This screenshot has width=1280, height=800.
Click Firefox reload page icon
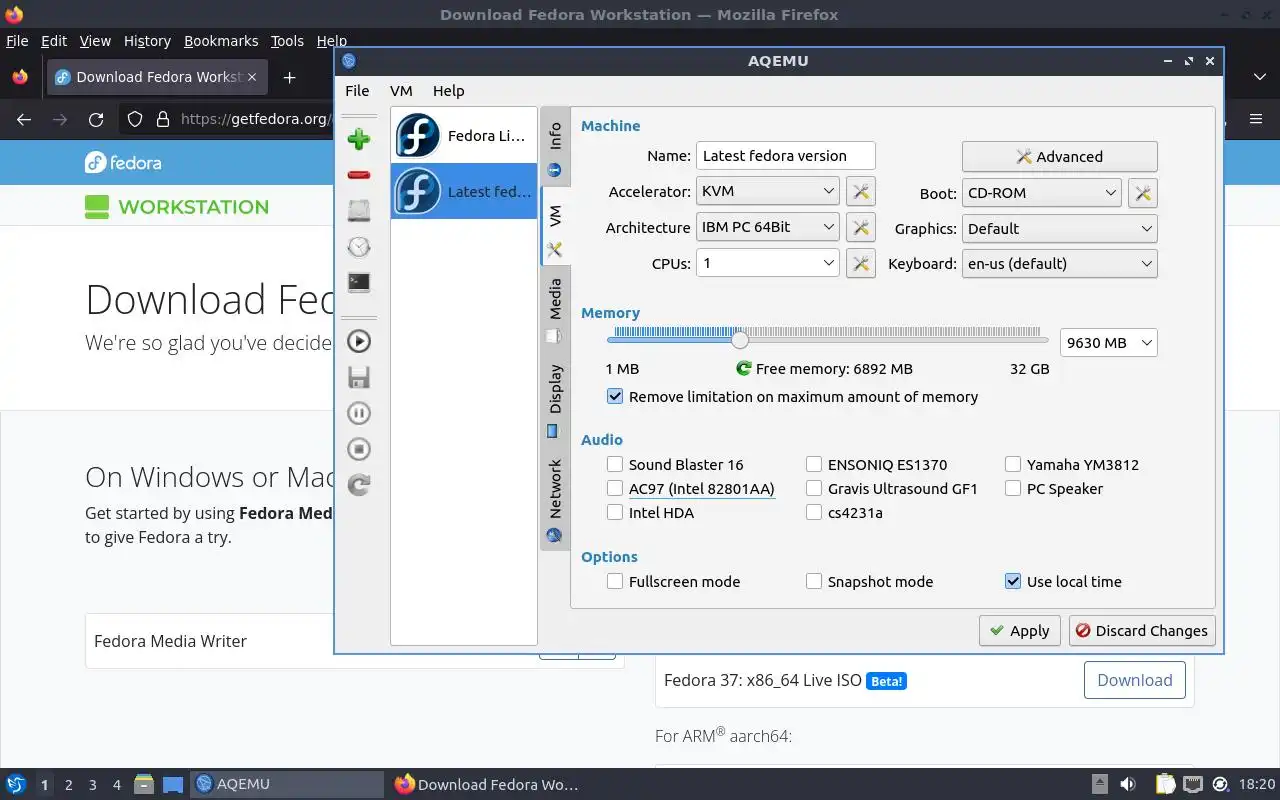pyautogui.click(x=96, y=119)
